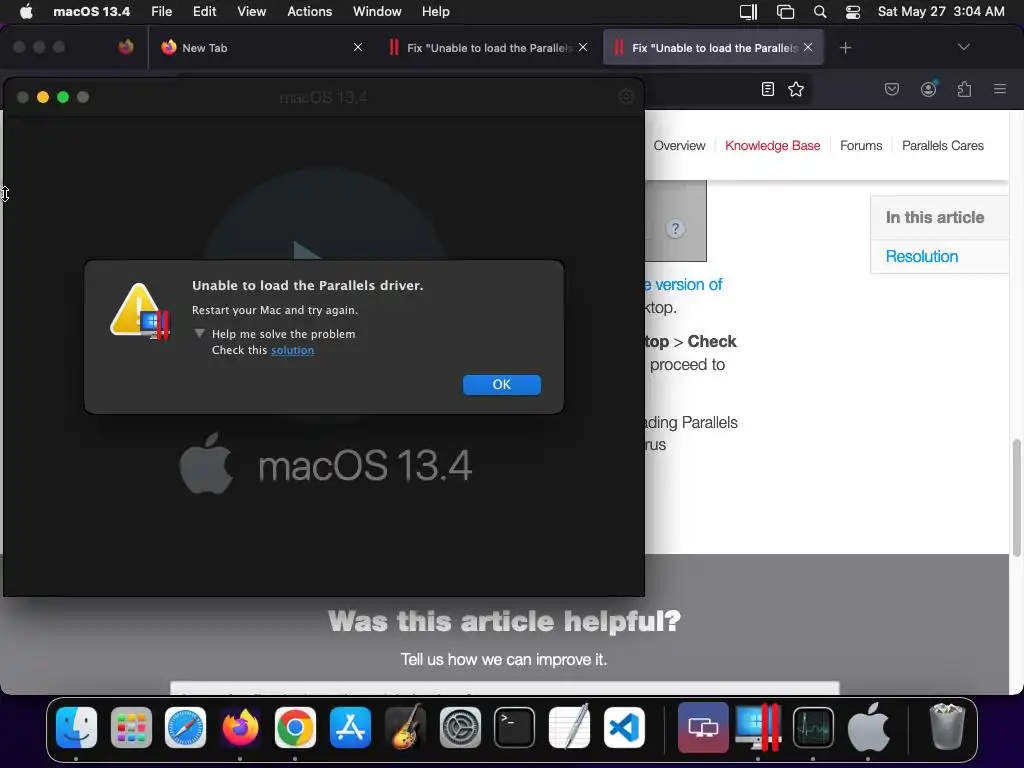The height and width of the screenshot is (768, 1024).
Task: Open the View menu
Action: tap(251, 12)
